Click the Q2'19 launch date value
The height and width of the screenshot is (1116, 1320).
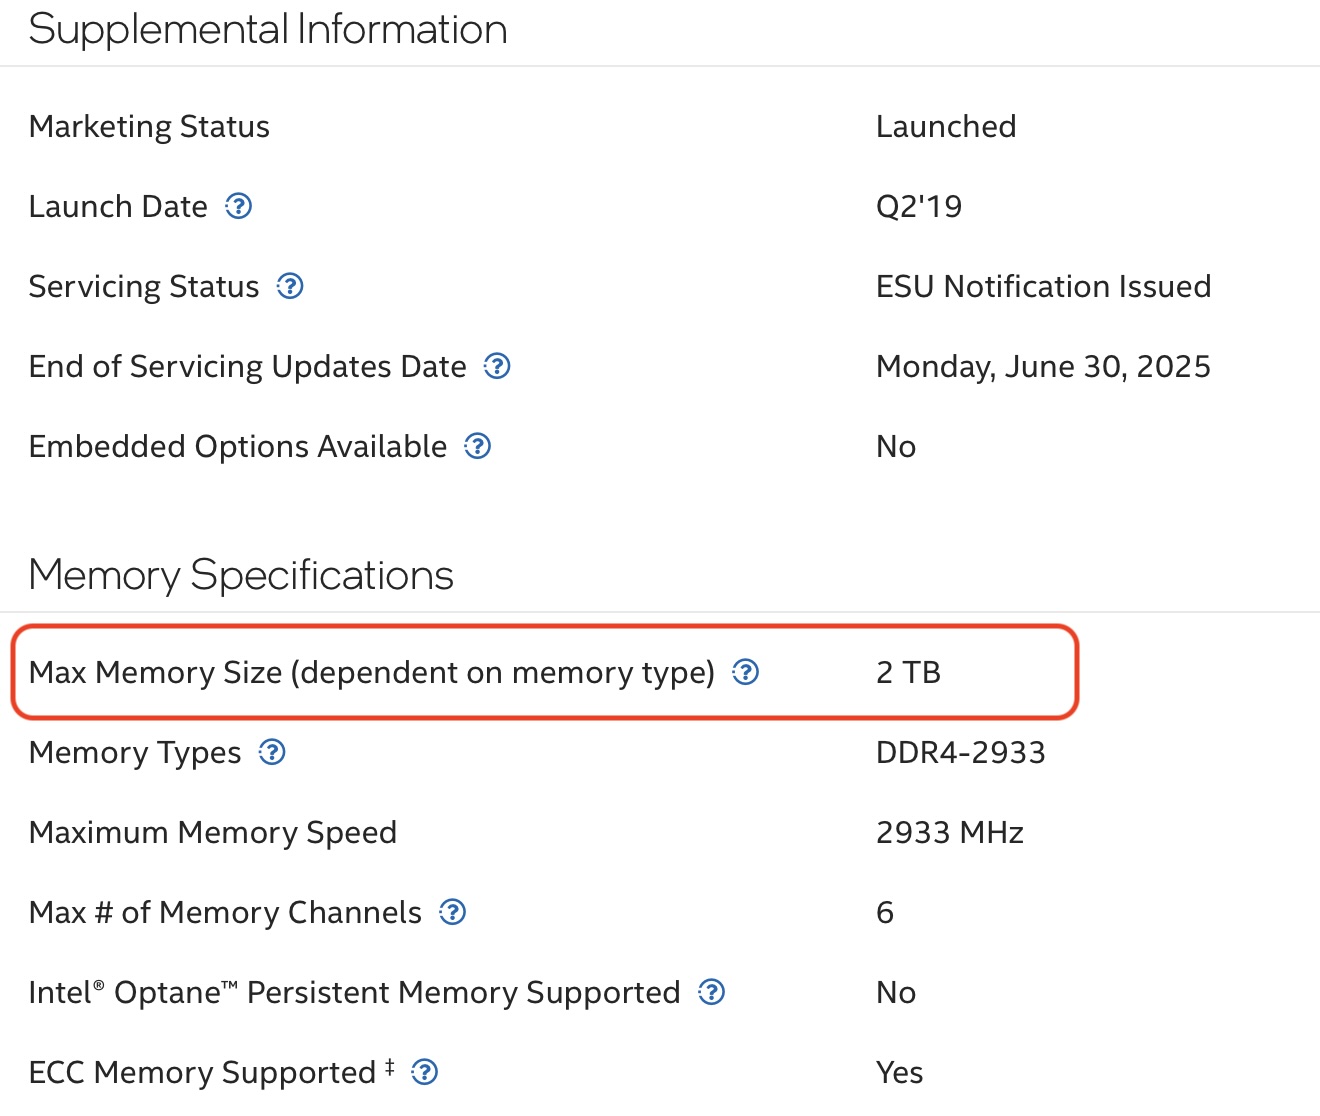pos(918,207)
